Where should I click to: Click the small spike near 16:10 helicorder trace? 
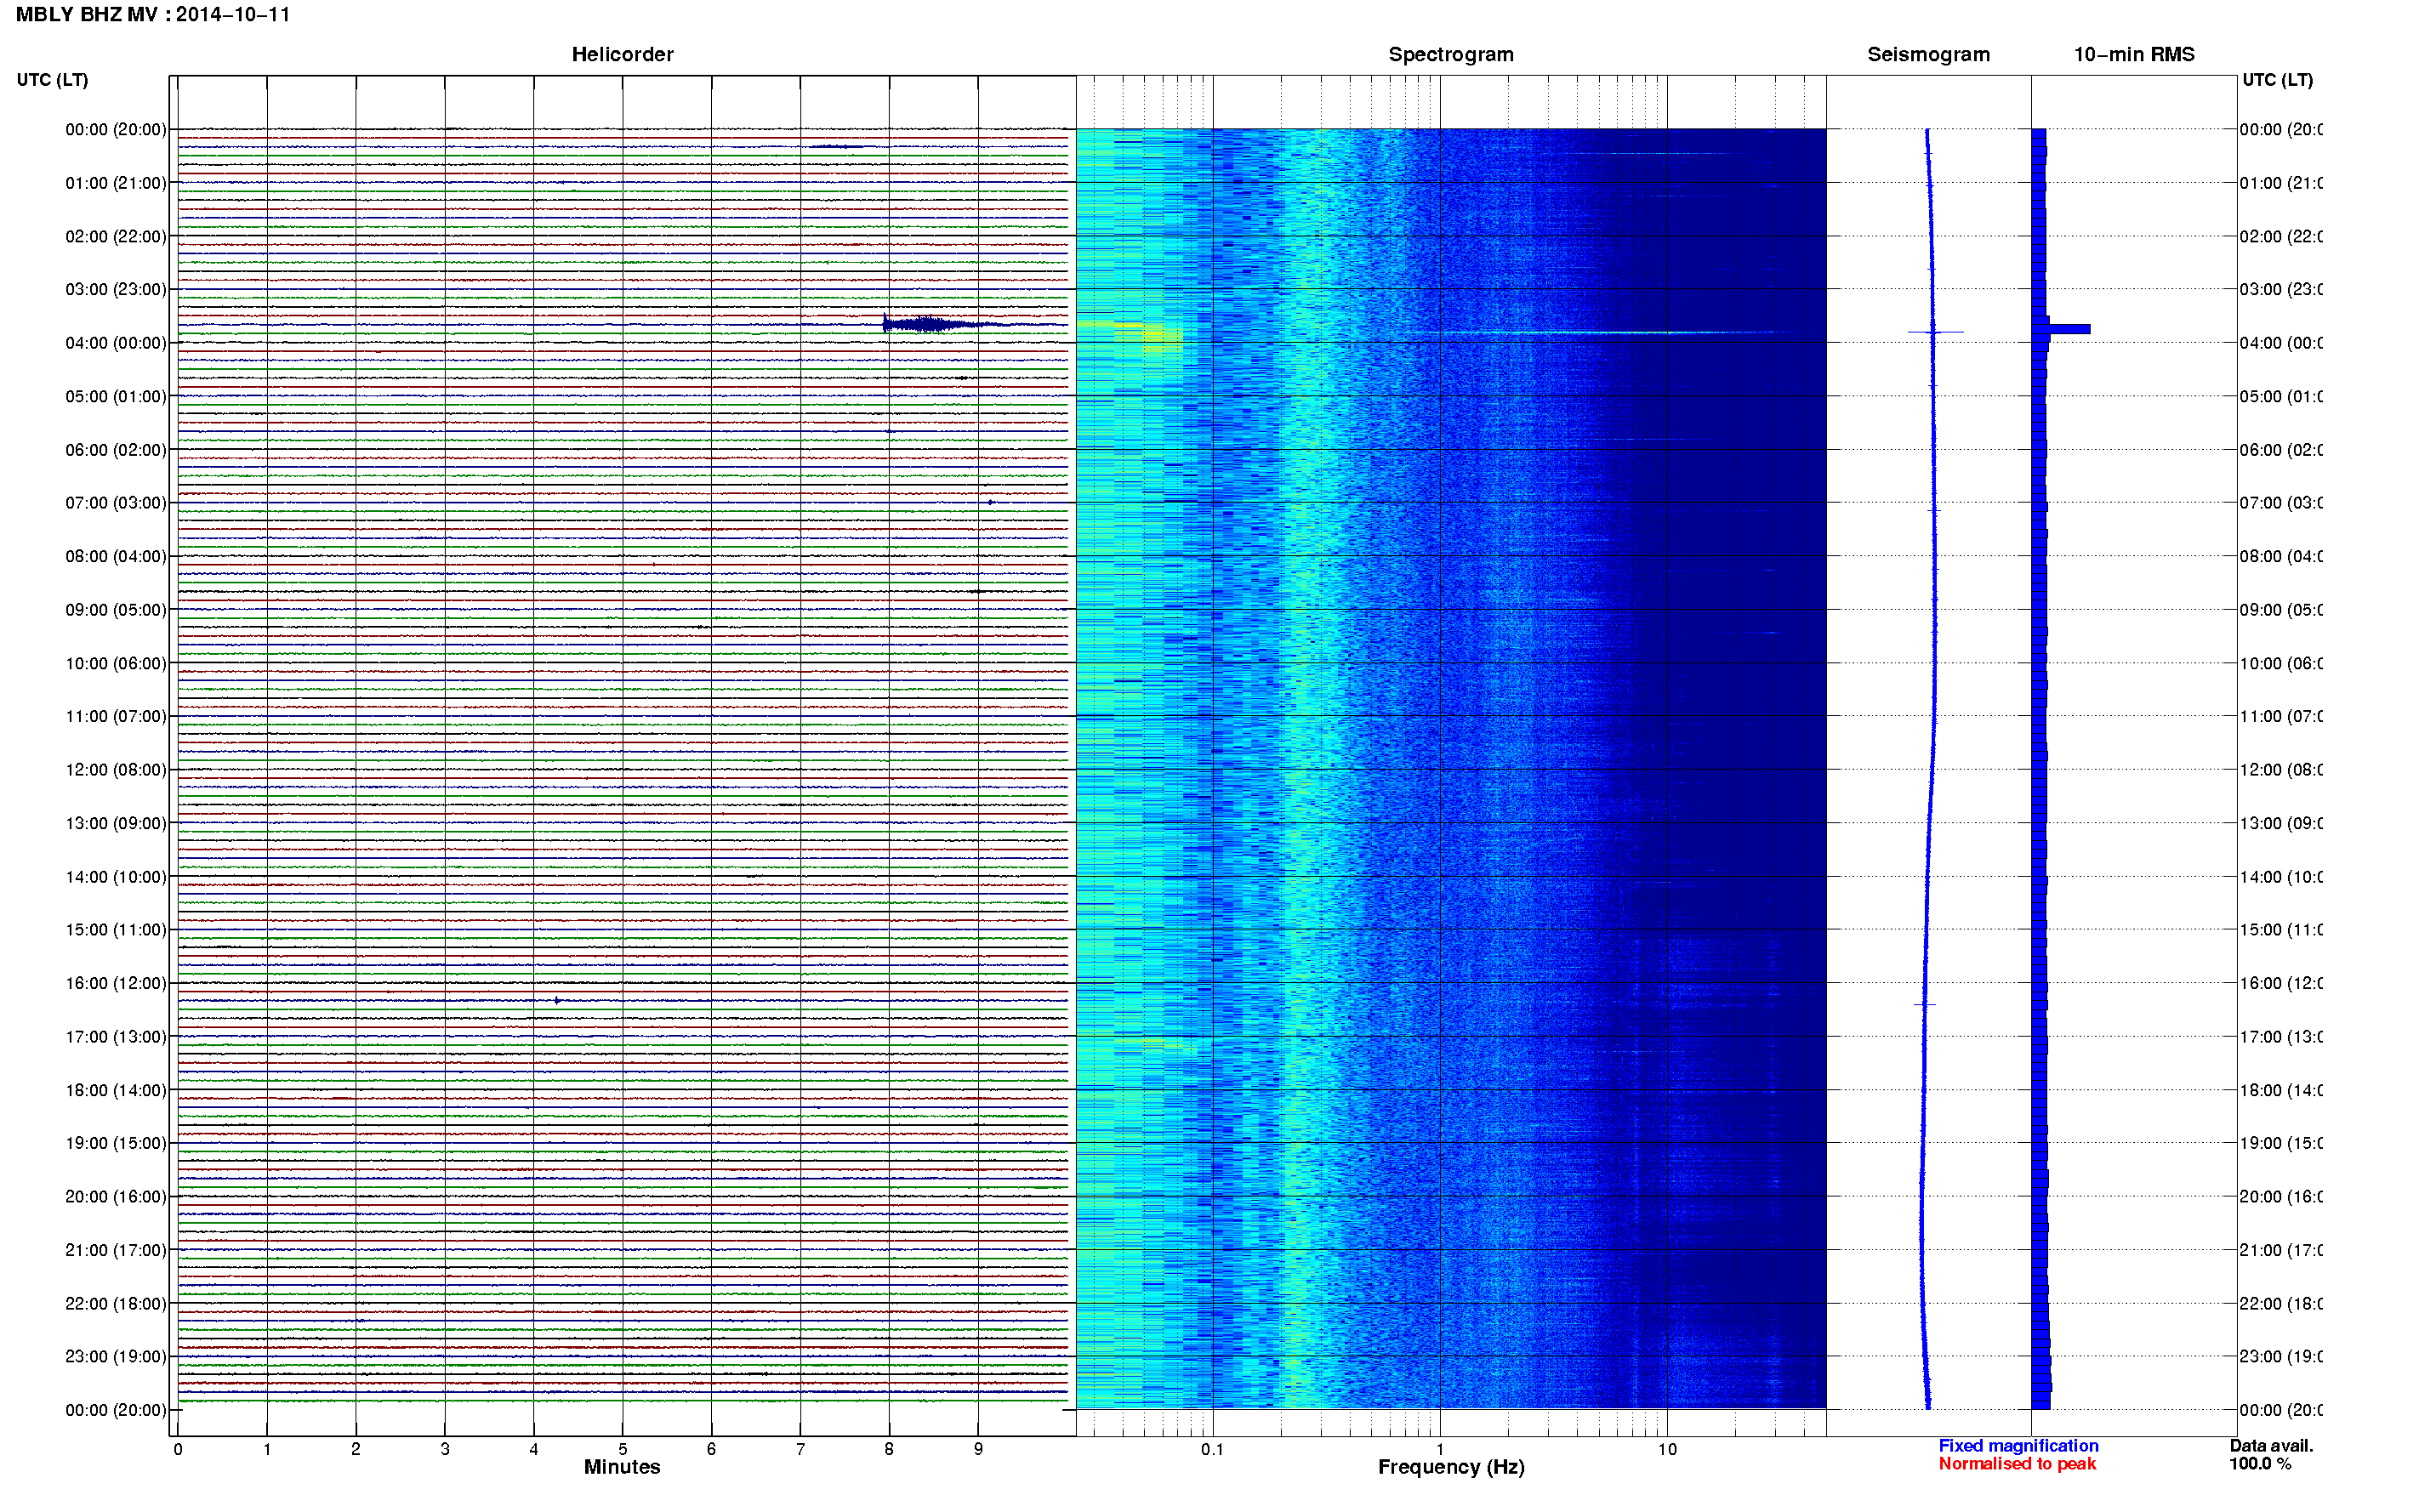(557, 1001)
